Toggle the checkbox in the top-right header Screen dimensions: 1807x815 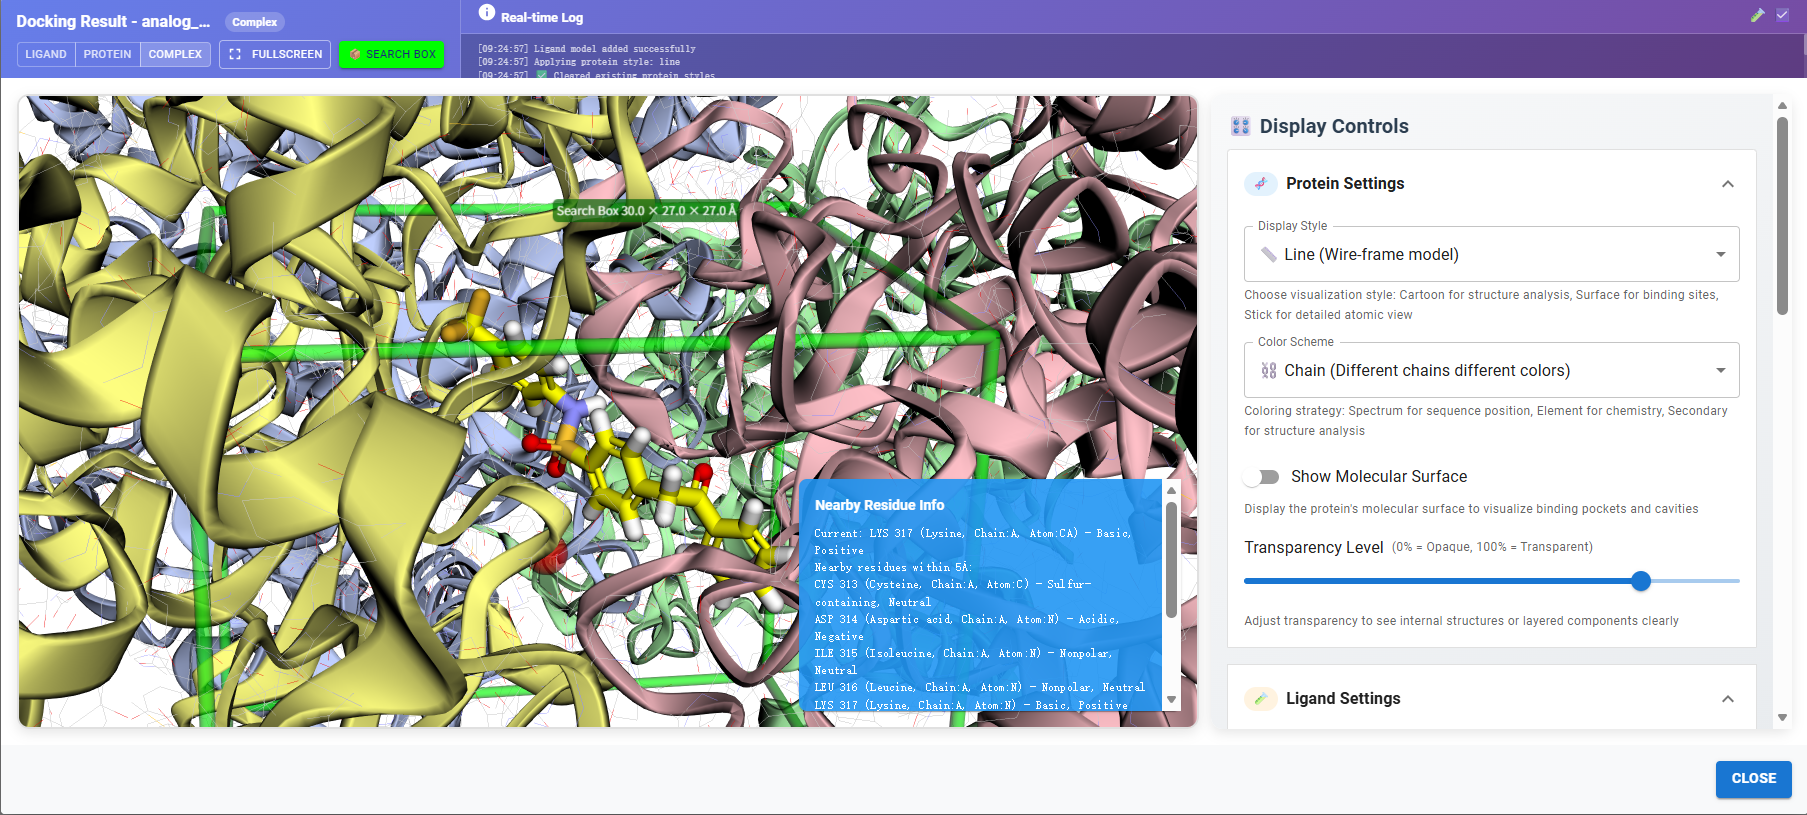coord(1782,15)
